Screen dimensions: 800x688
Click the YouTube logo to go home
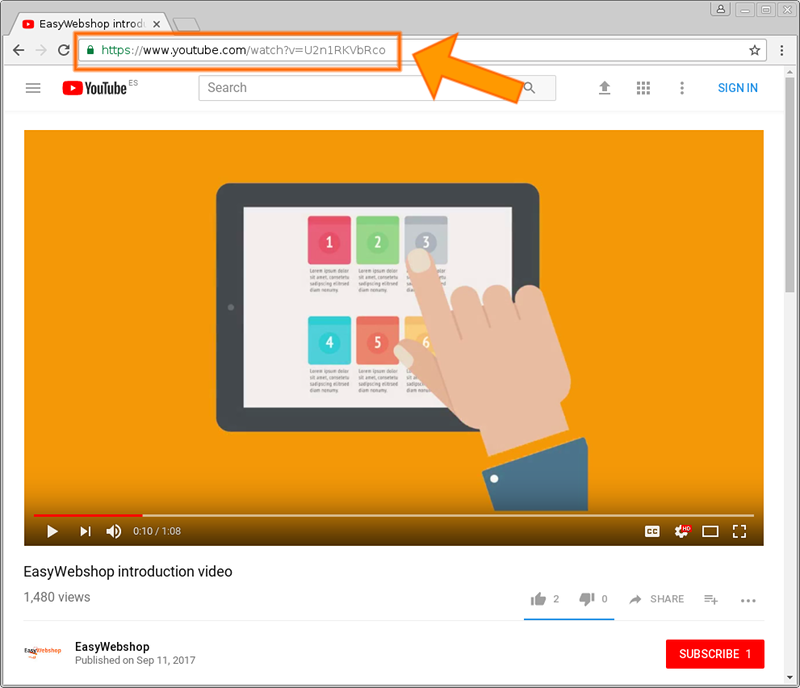click(95, 88)
